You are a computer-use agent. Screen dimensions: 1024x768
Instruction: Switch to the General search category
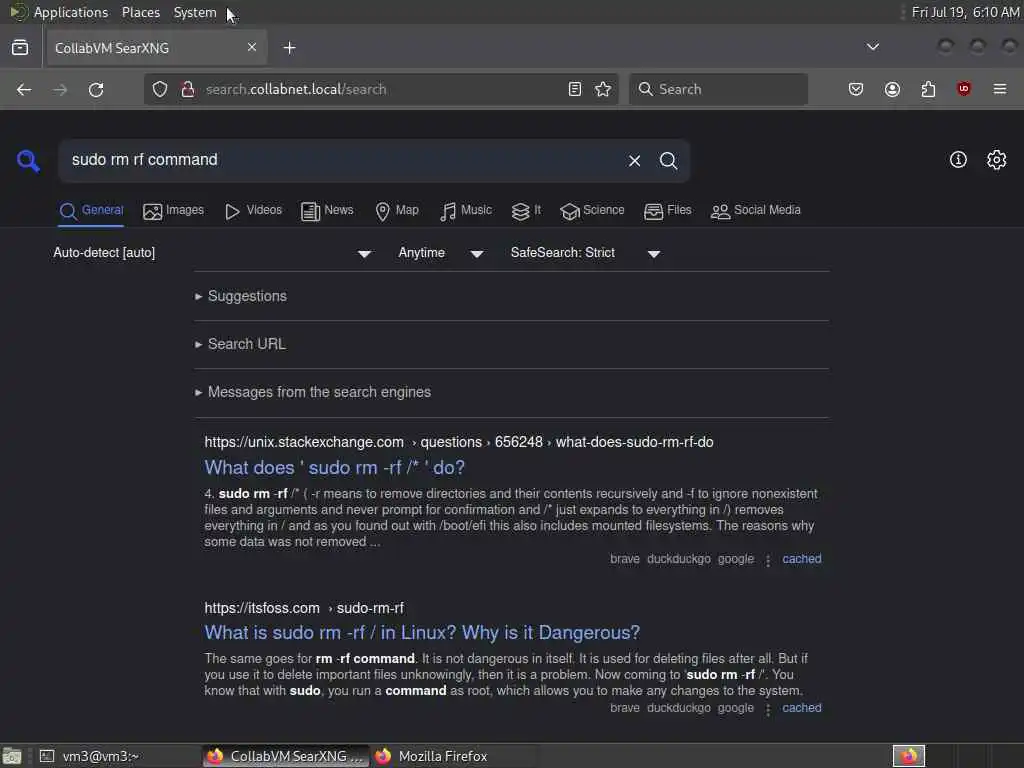coord(91,210)
